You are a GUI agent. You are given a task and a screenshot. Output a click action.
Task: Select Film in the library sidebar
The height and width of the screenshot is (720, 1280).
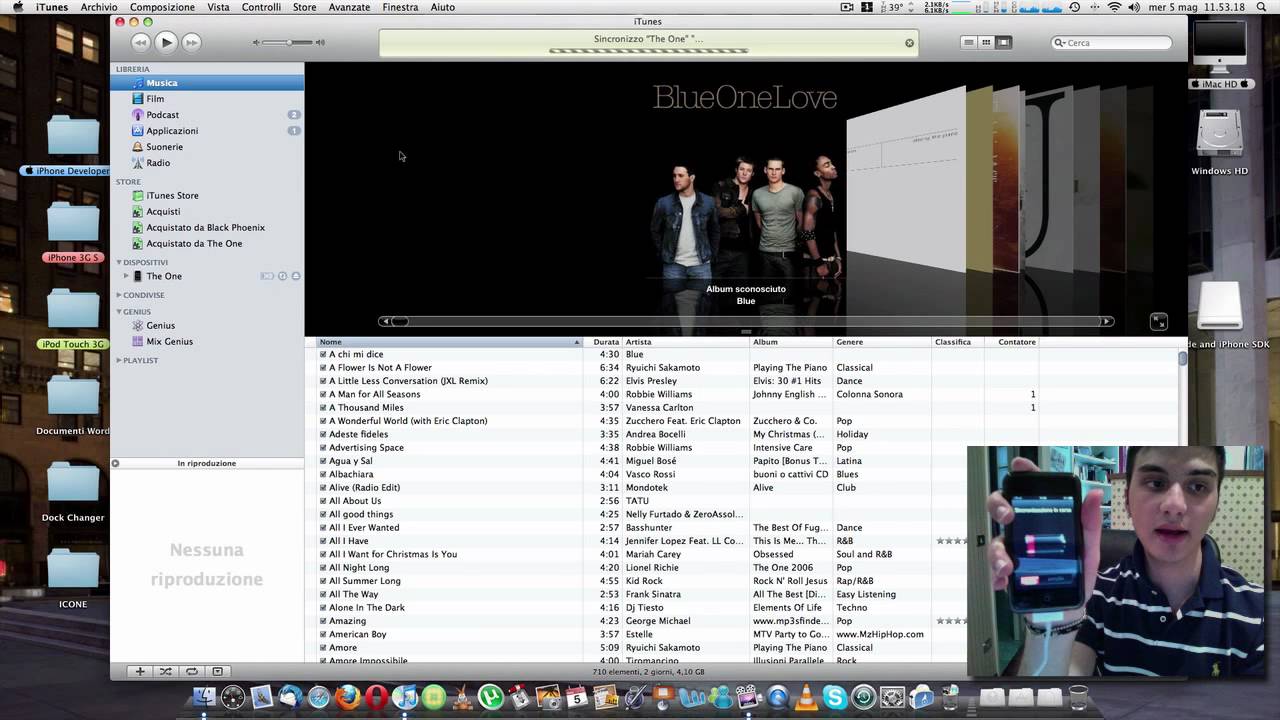click(x=155, y=99)
